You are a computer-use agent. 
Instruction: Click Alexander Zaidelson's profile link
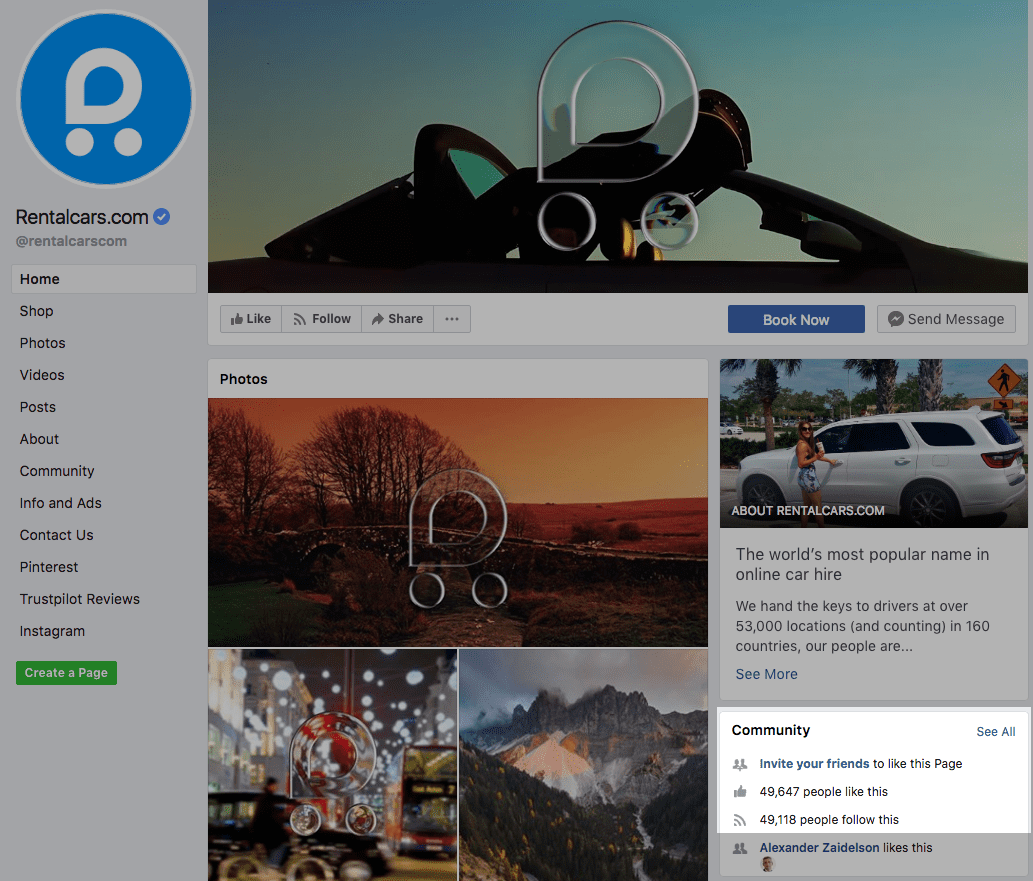pos(819,847)
